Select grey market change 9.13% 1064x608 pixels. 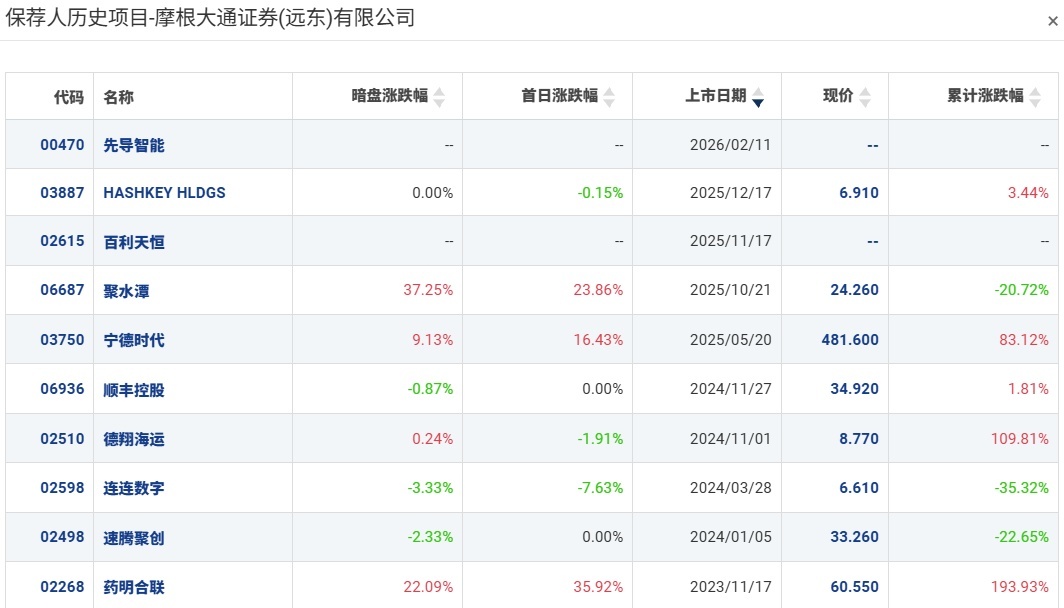tap(433, 339)
